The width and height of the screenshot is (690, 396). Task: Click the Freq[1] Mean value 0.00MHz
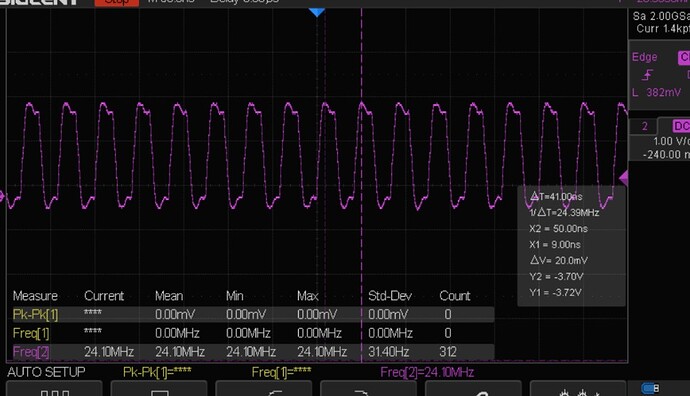[177, 333]
